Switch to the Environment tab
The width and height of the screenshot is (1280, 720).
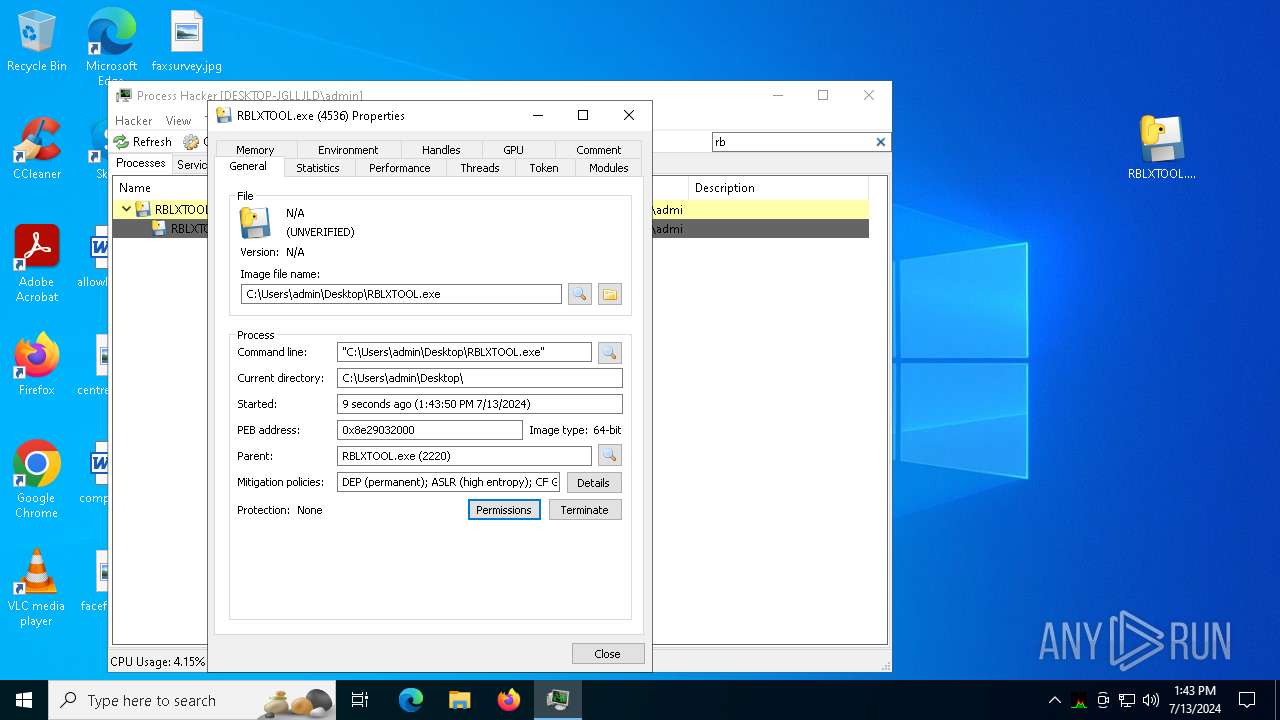click(x=348, y=150)
